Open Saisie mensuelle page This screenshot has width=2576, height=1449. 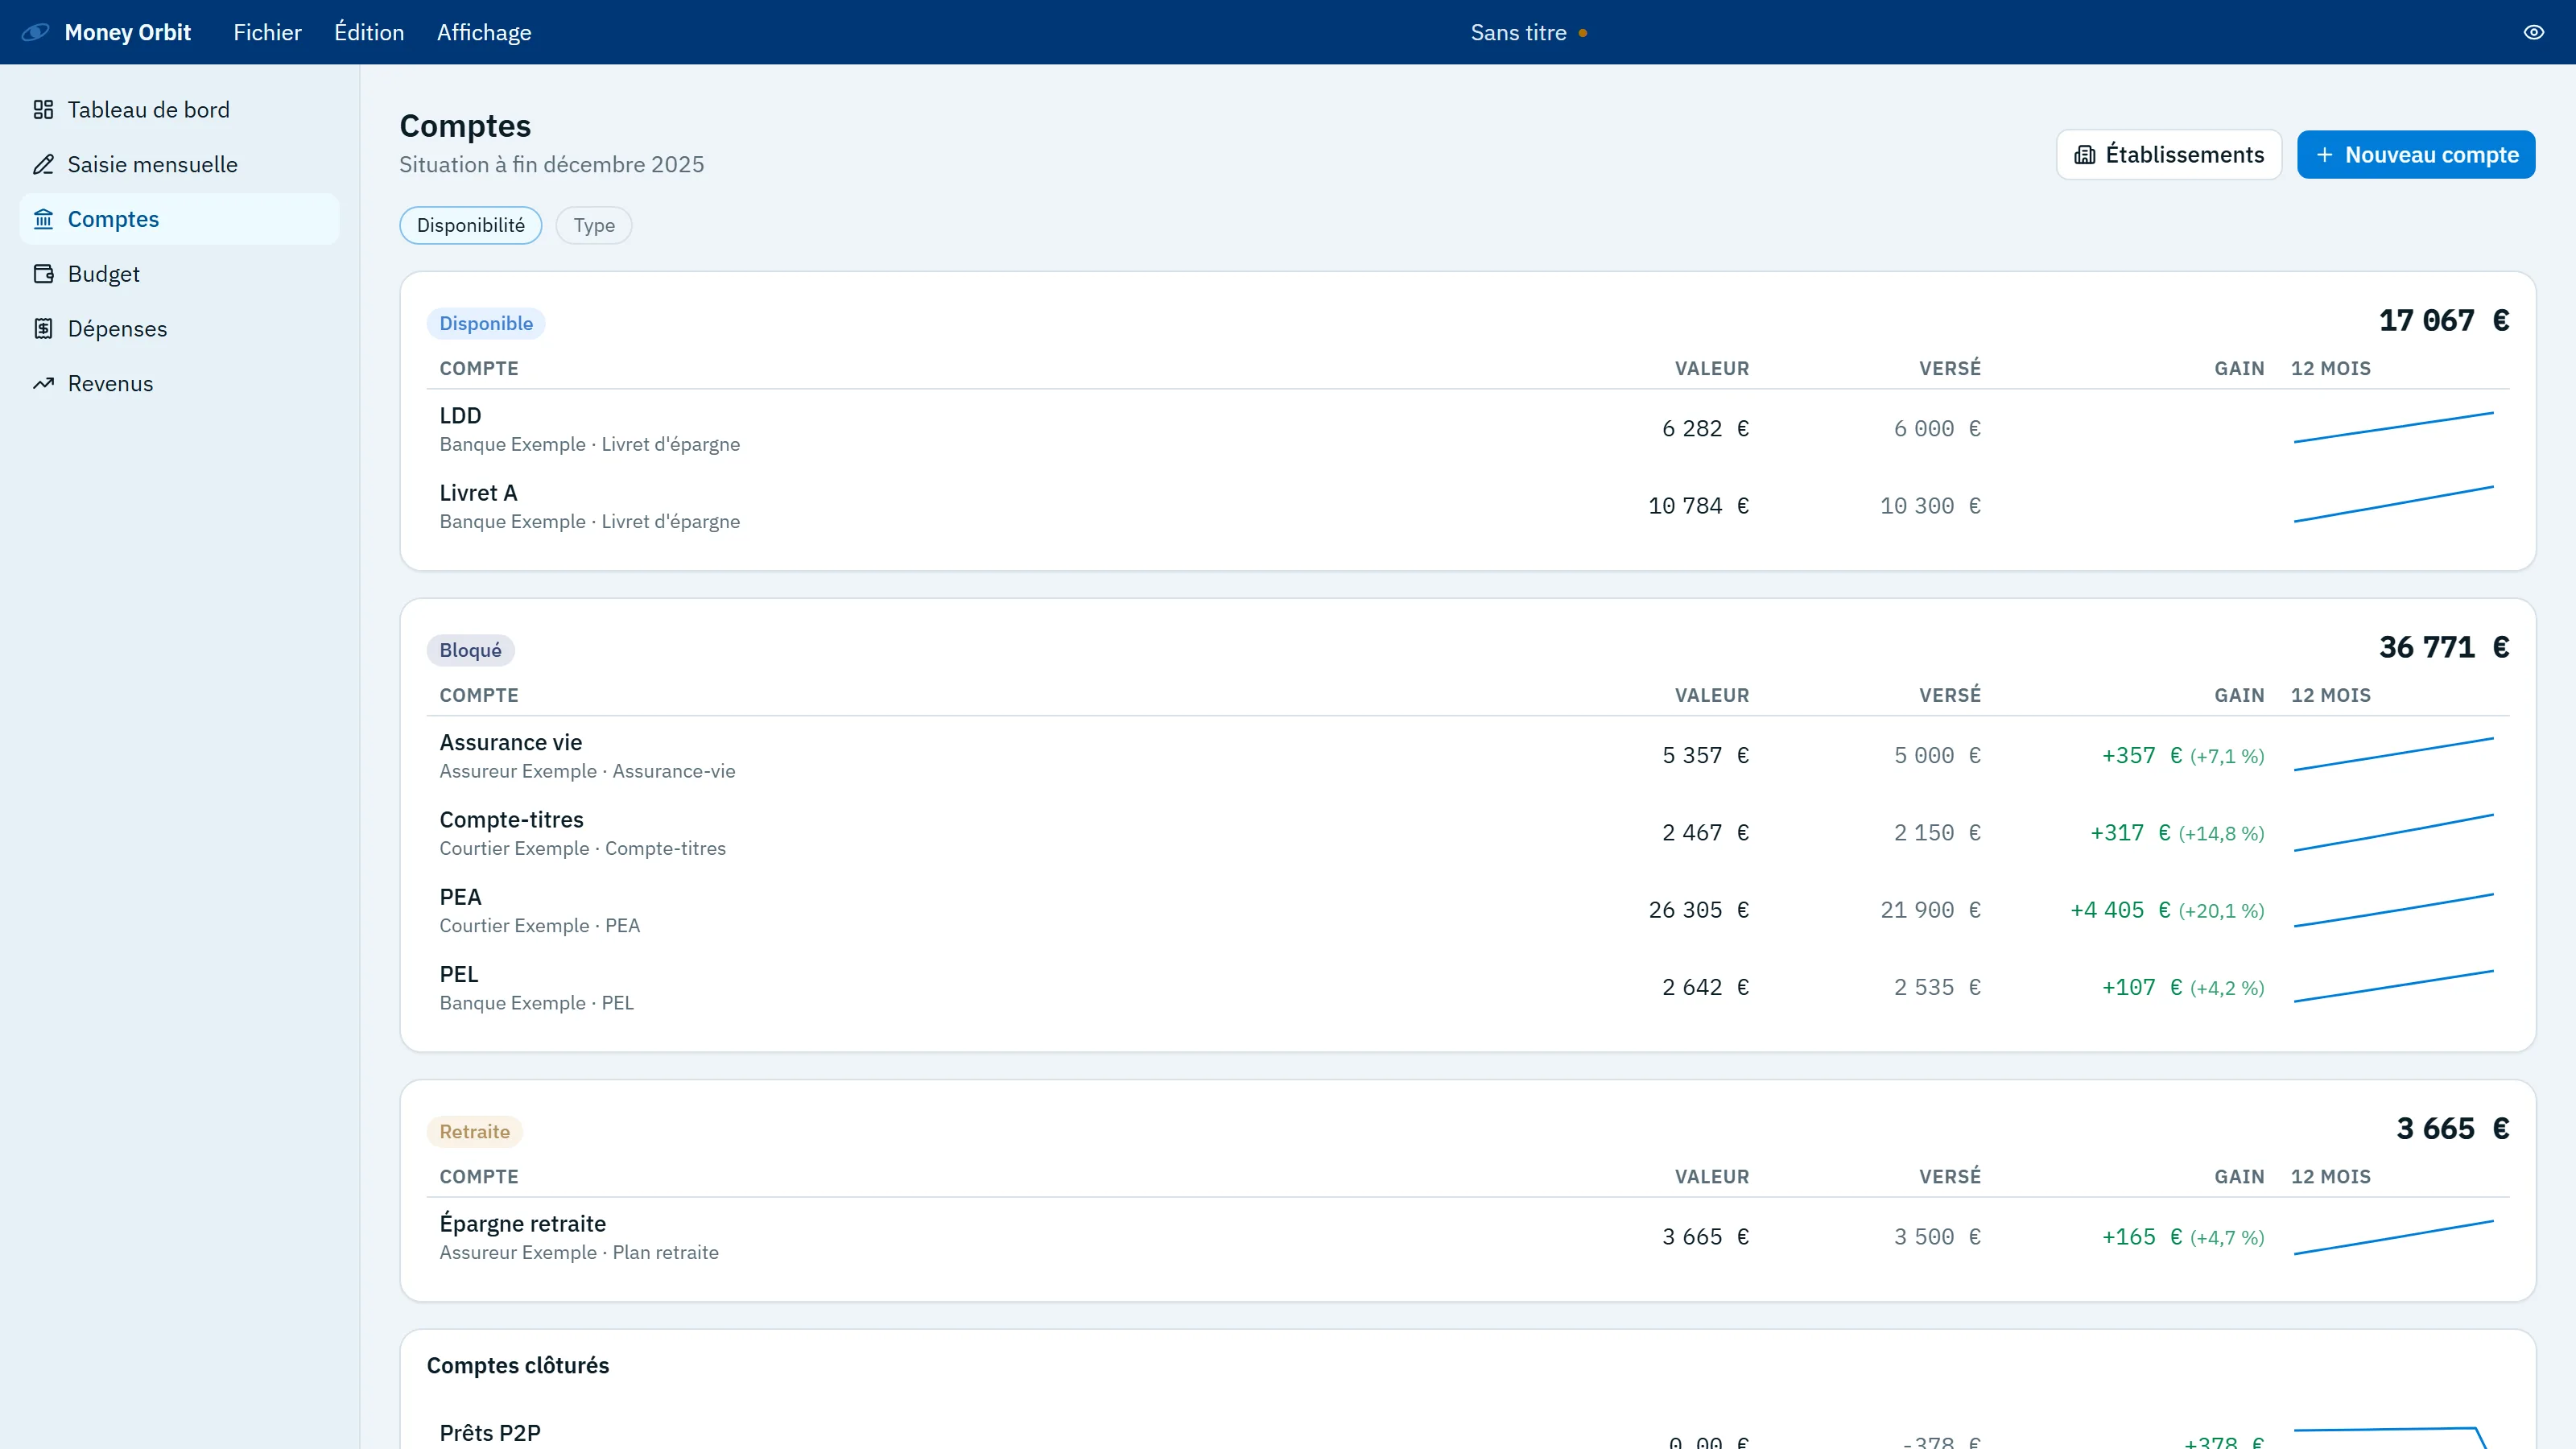point(179,164)
